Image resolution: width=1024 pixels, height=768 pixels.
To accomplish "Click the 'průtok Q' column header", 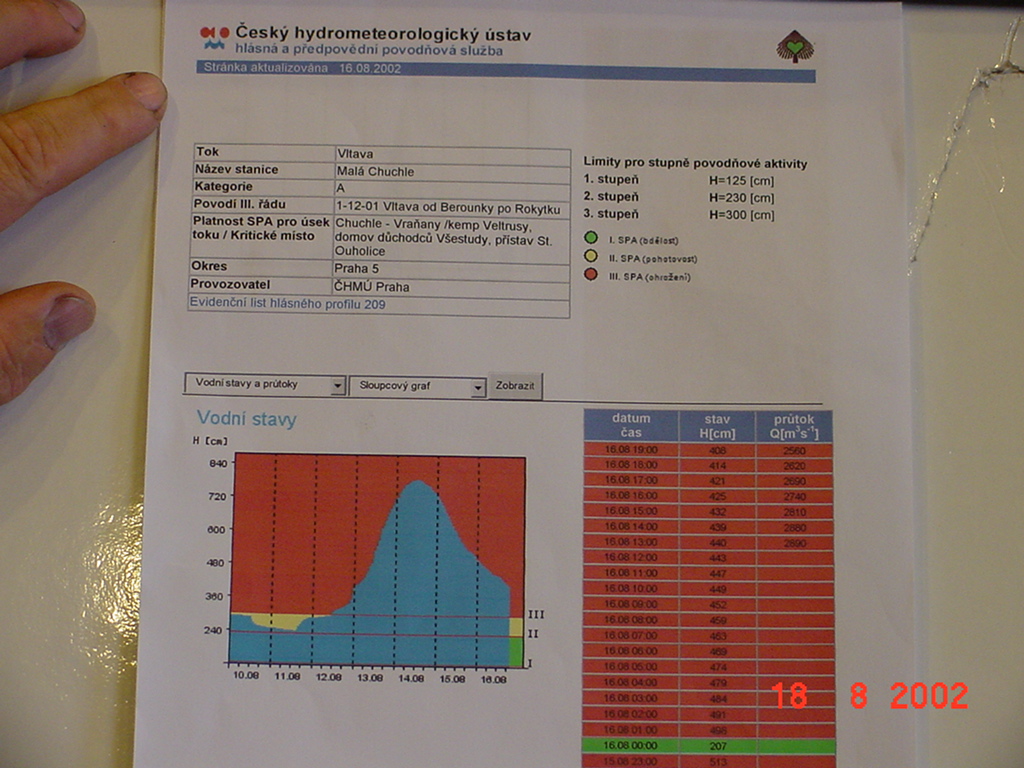I will [x=794, y=426].
